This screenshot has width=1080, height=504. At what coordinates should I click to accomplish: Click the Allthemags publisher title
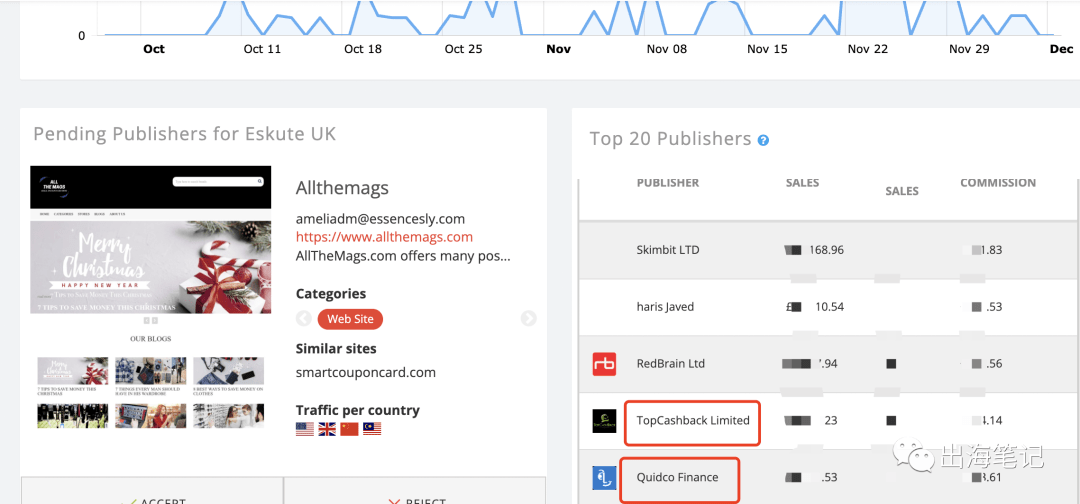pyautogui.click(x=342, y=188)
